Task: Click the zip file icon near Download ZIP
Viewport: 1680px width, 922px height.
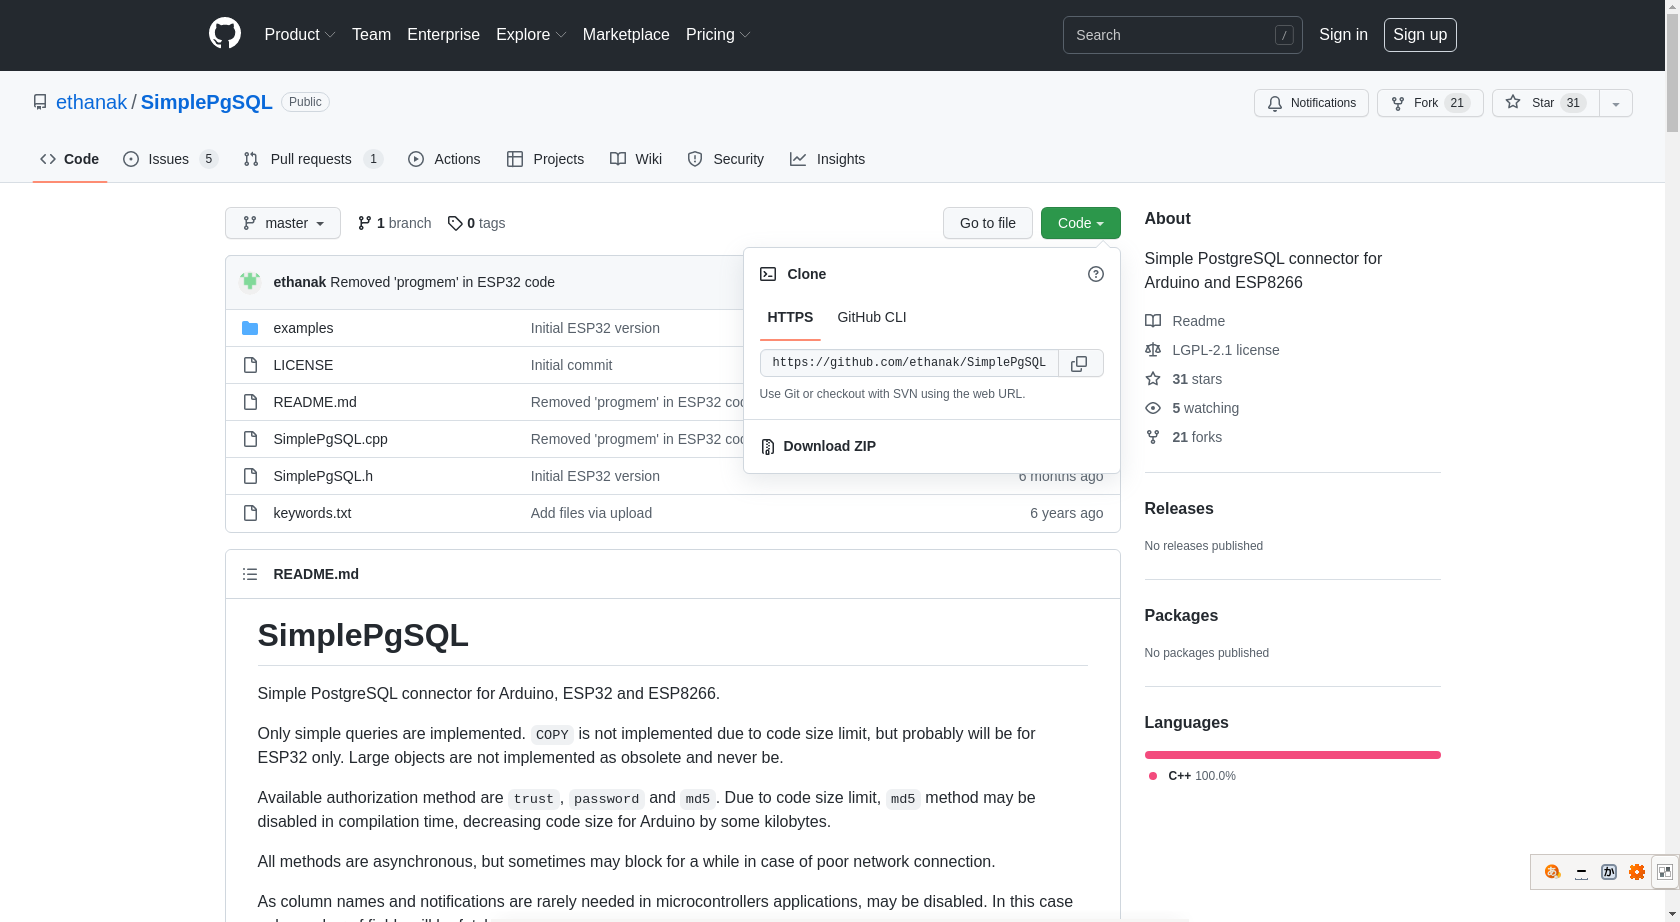Action: click(x=768, y=446)
